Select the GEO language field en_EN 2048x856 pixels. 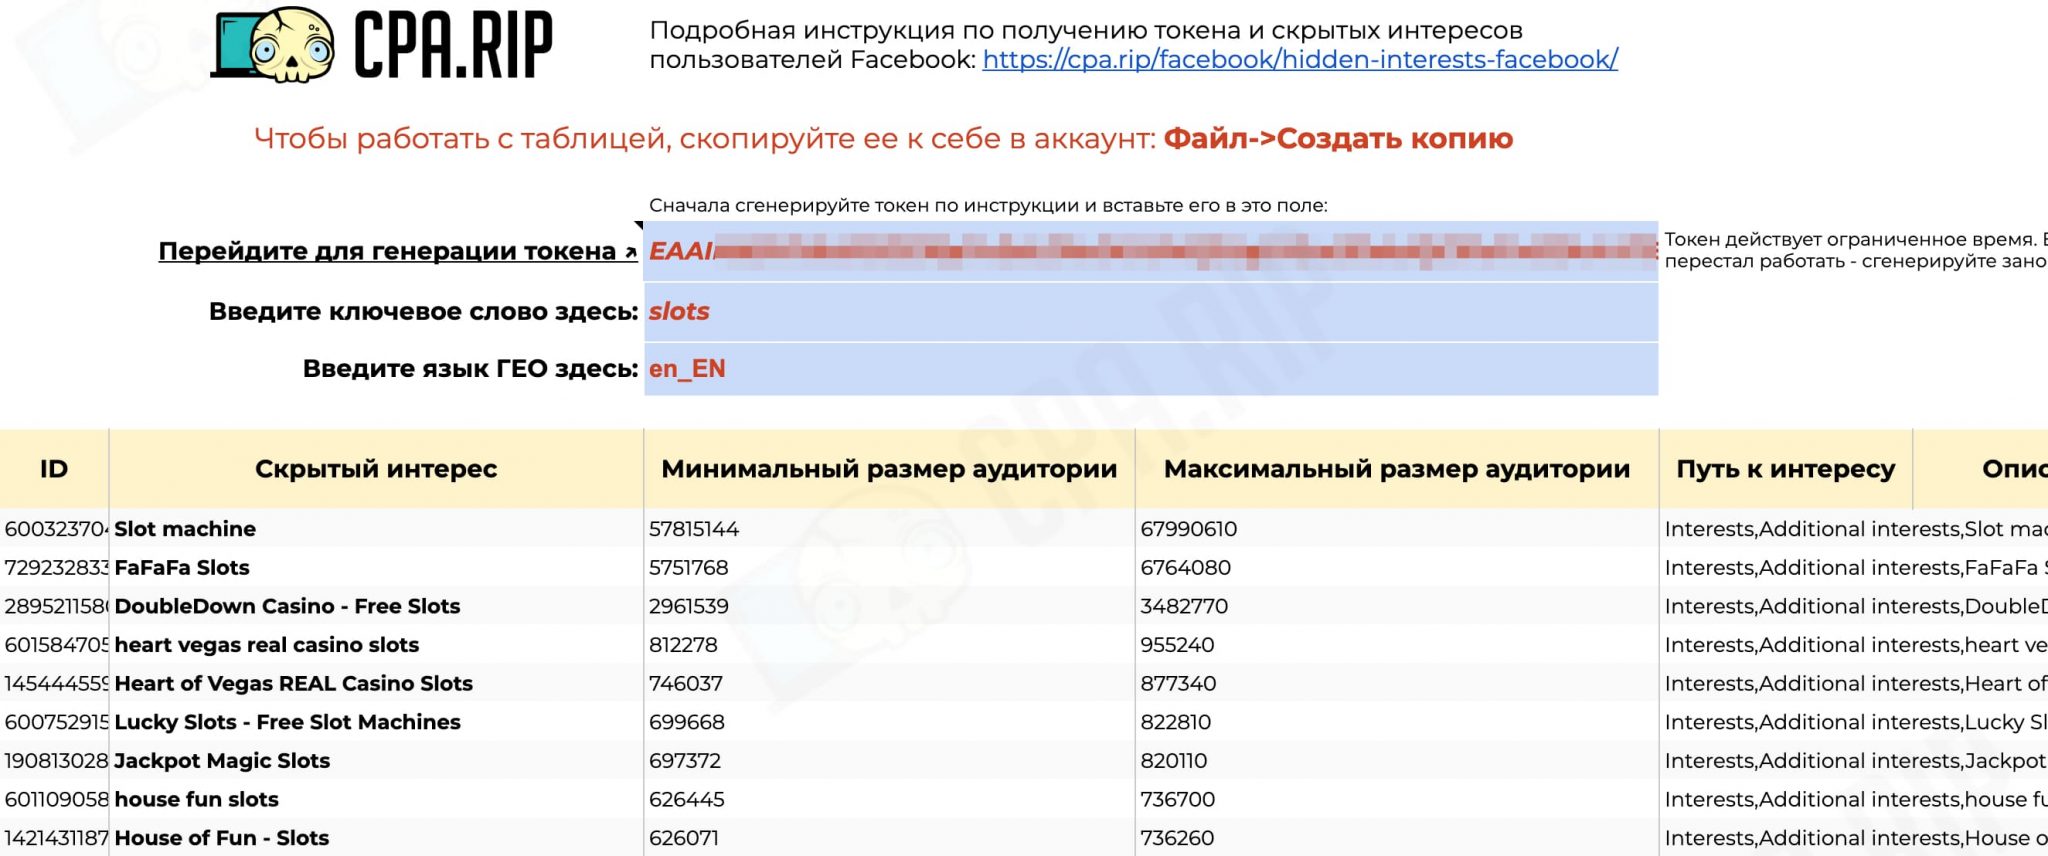tap(1151, 369)
